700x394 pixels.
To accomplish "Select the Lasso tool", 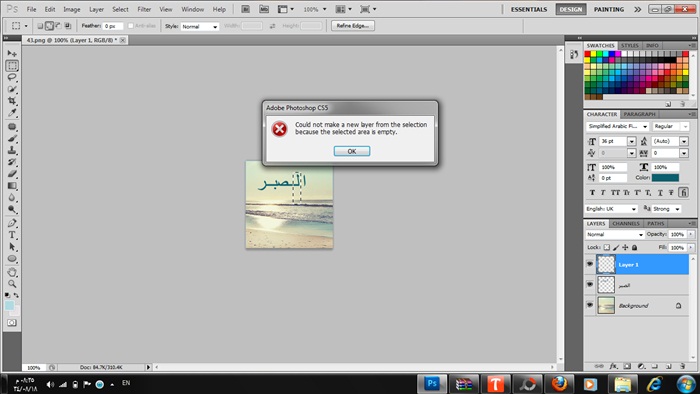I will click(12, 77).
